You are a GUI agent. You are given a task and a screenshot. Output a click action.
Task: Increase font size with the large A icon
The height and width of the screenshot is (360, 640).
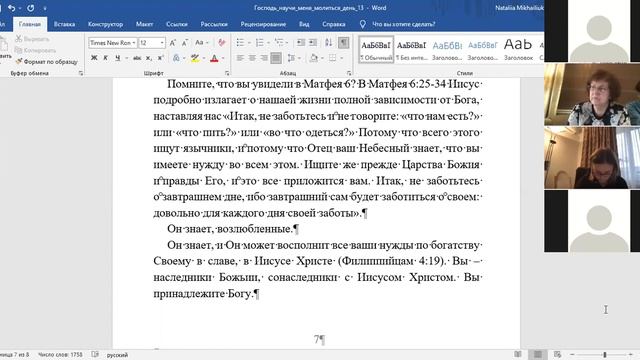click(173, 43)
